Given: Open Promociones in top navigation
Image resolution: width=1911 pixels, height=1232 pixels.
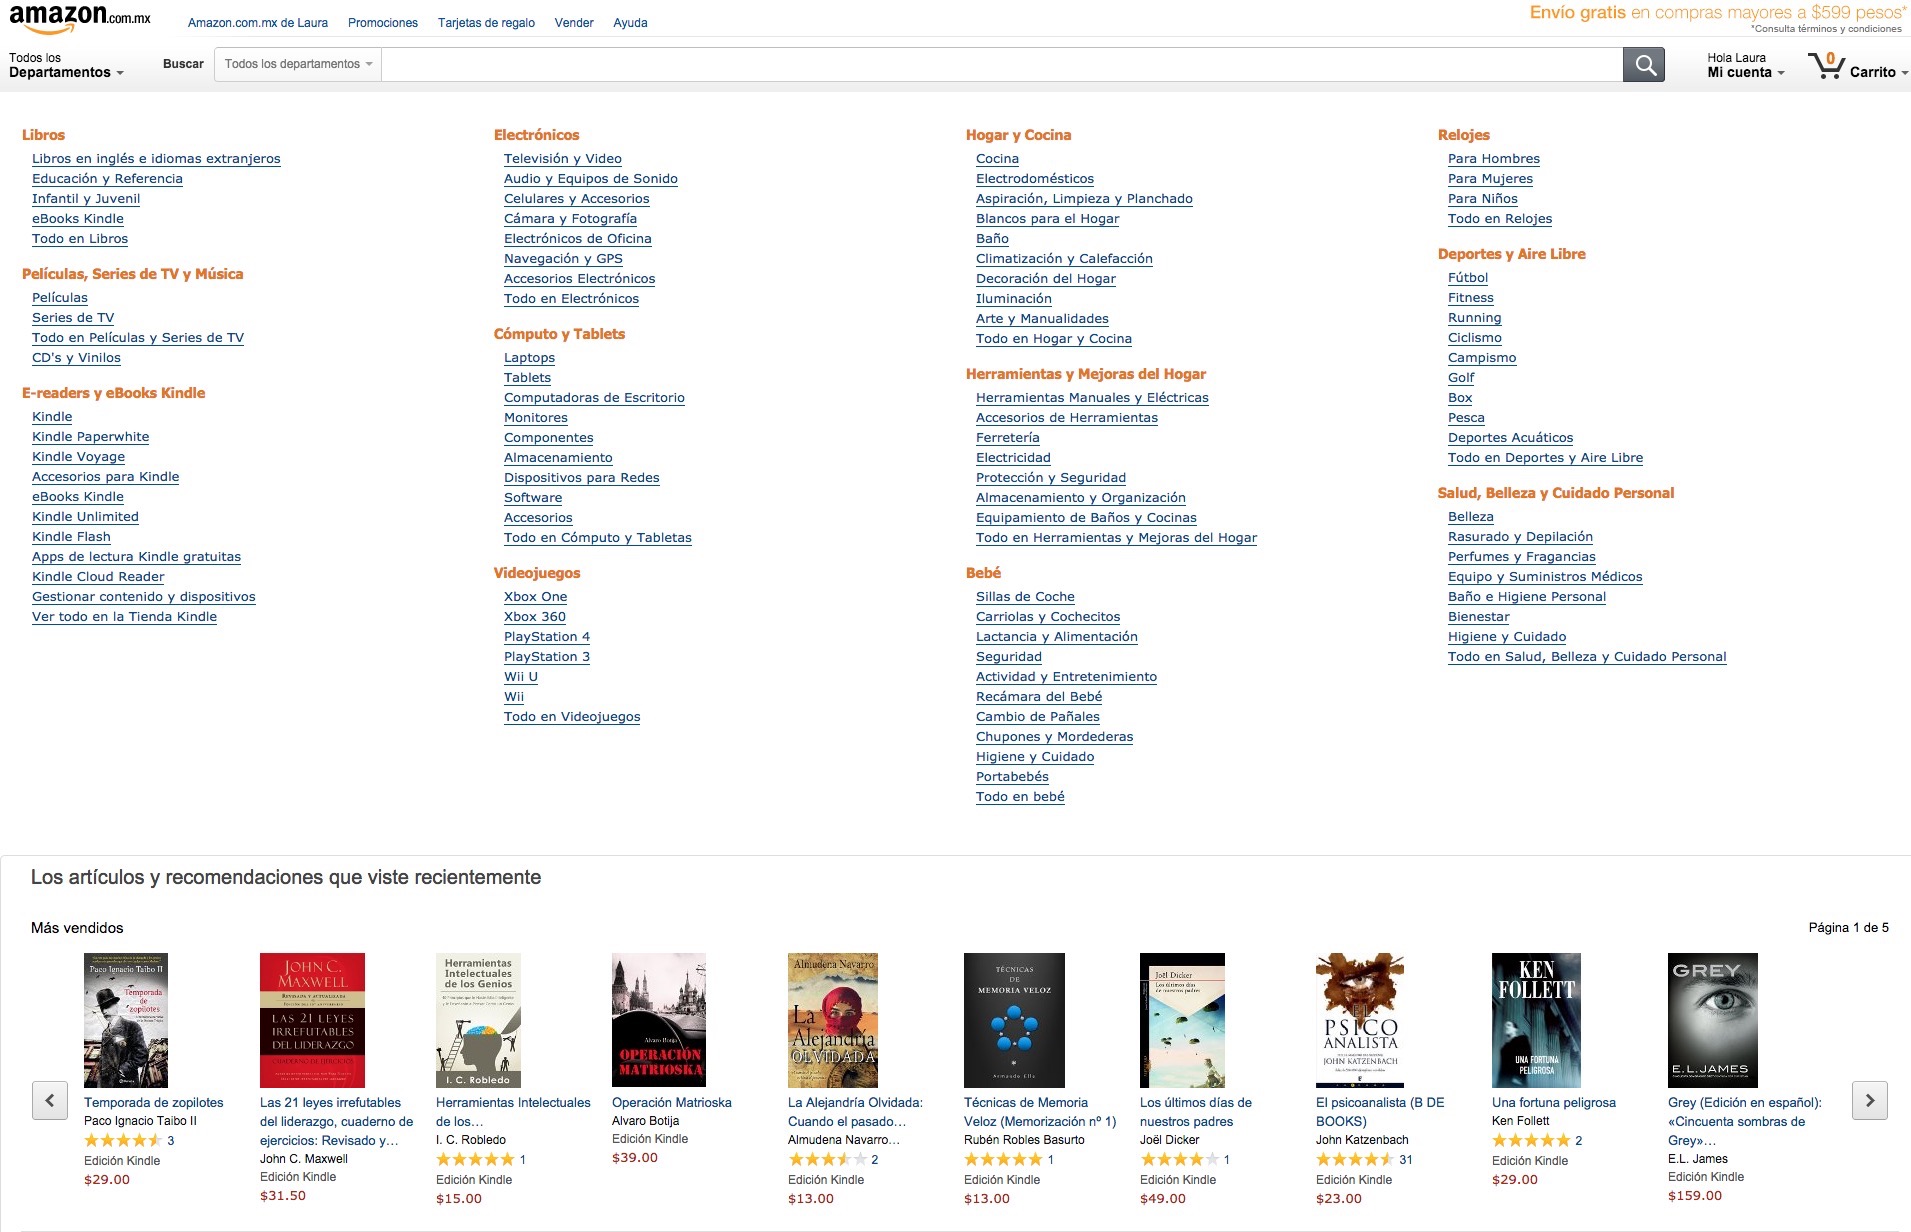Looking at the screenshot, I should tap(383, 23).
